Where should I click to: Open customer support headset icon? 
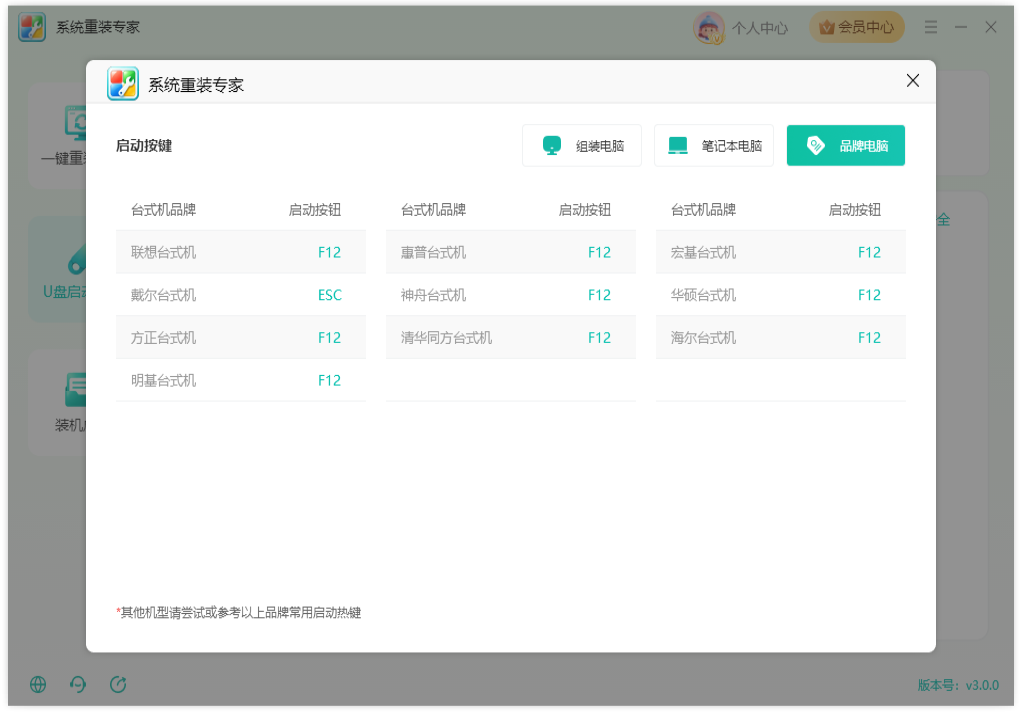coord(78,684)
